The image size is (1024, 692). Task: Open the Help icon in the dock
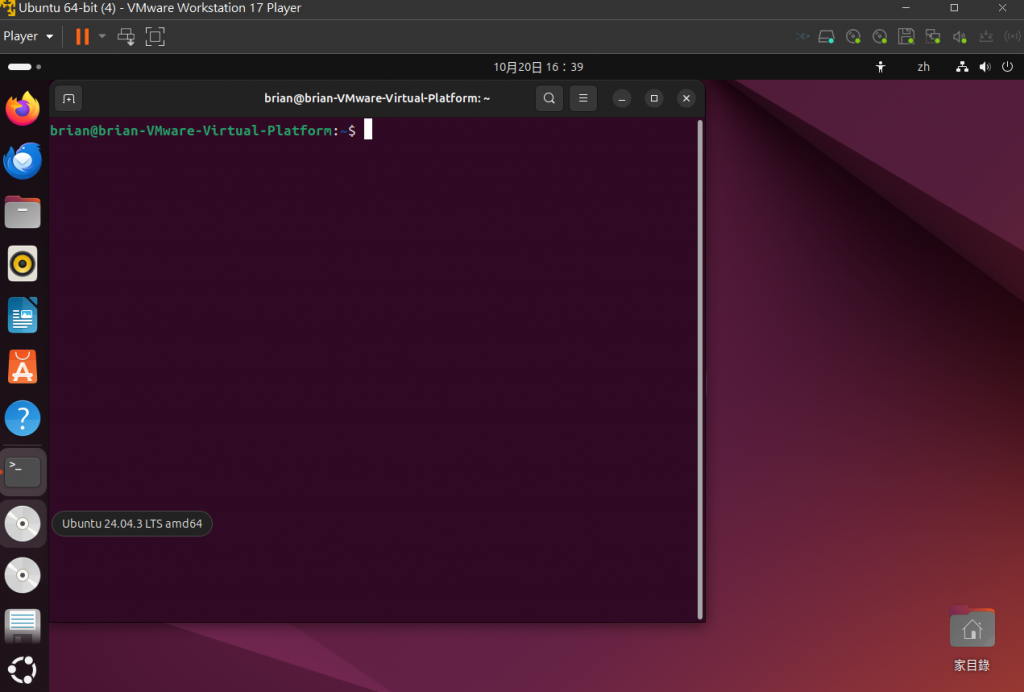tap(23, 418)
